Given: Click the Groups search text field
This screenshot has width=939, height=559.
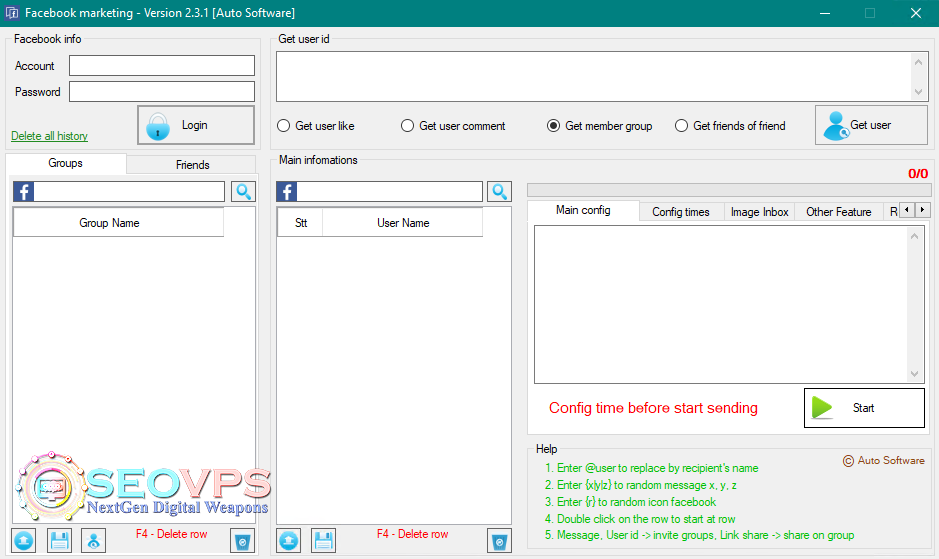Looking at the screenshot, I should (129, 192).
